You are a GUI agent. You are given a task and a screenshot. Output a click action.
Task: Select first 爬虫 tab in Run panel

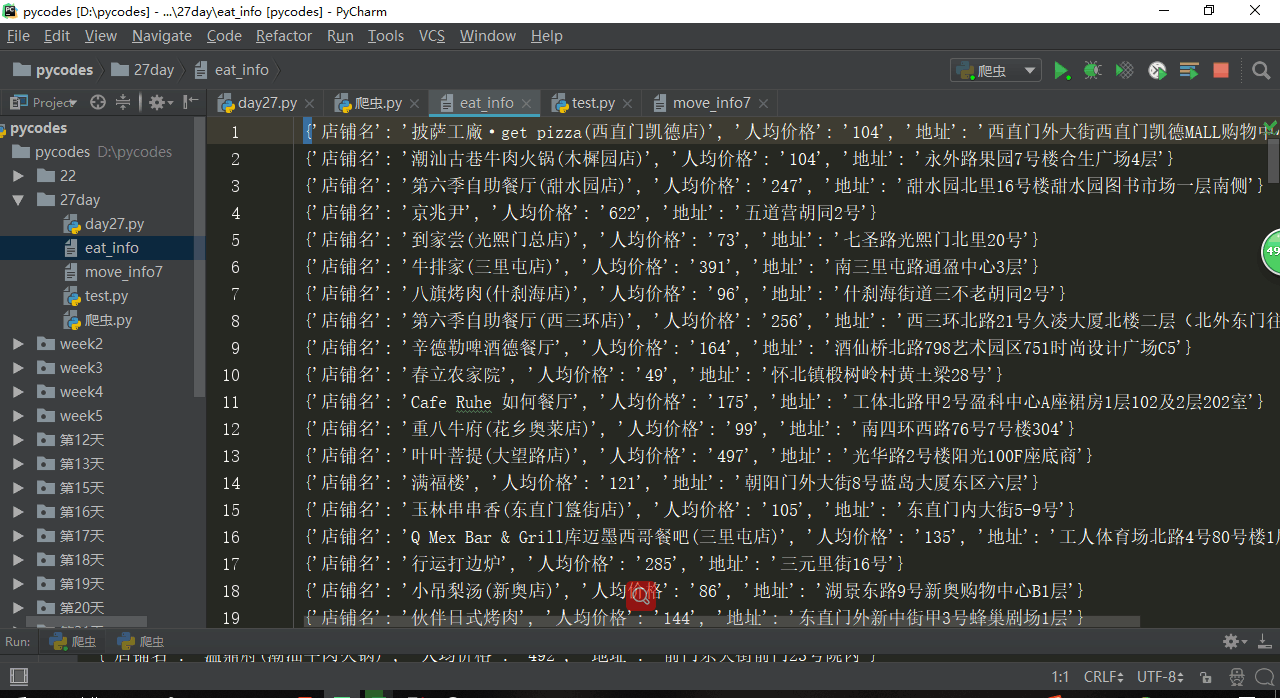[73, 641]
